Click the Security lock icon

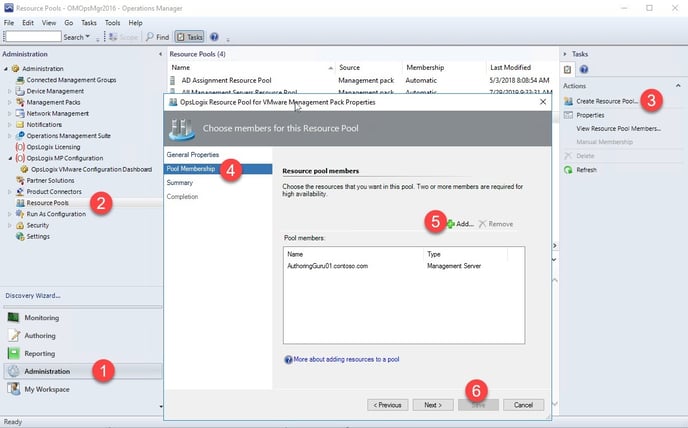tap(20, 225)
